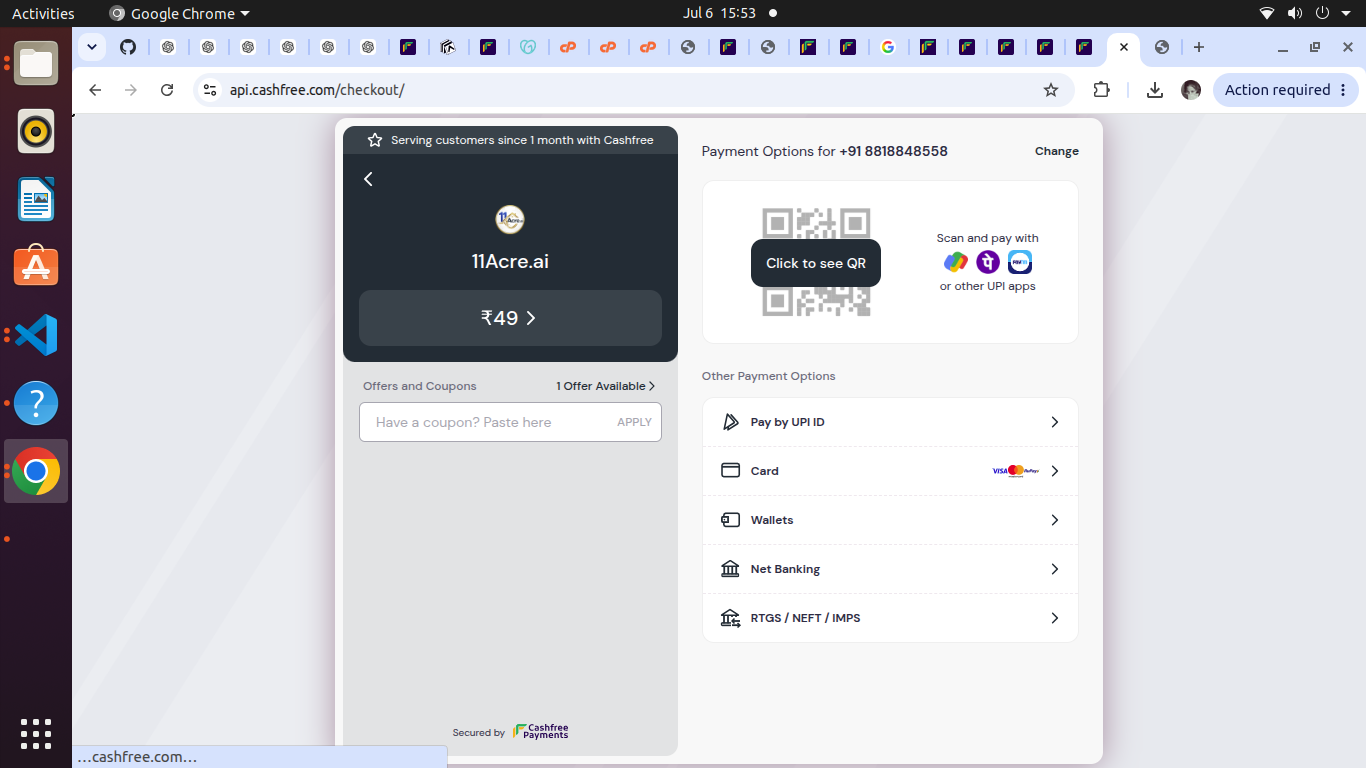This screenshot has height=768, width=1366.
Task: Switch to the GitHub browser tab
Action: point(128,47)
